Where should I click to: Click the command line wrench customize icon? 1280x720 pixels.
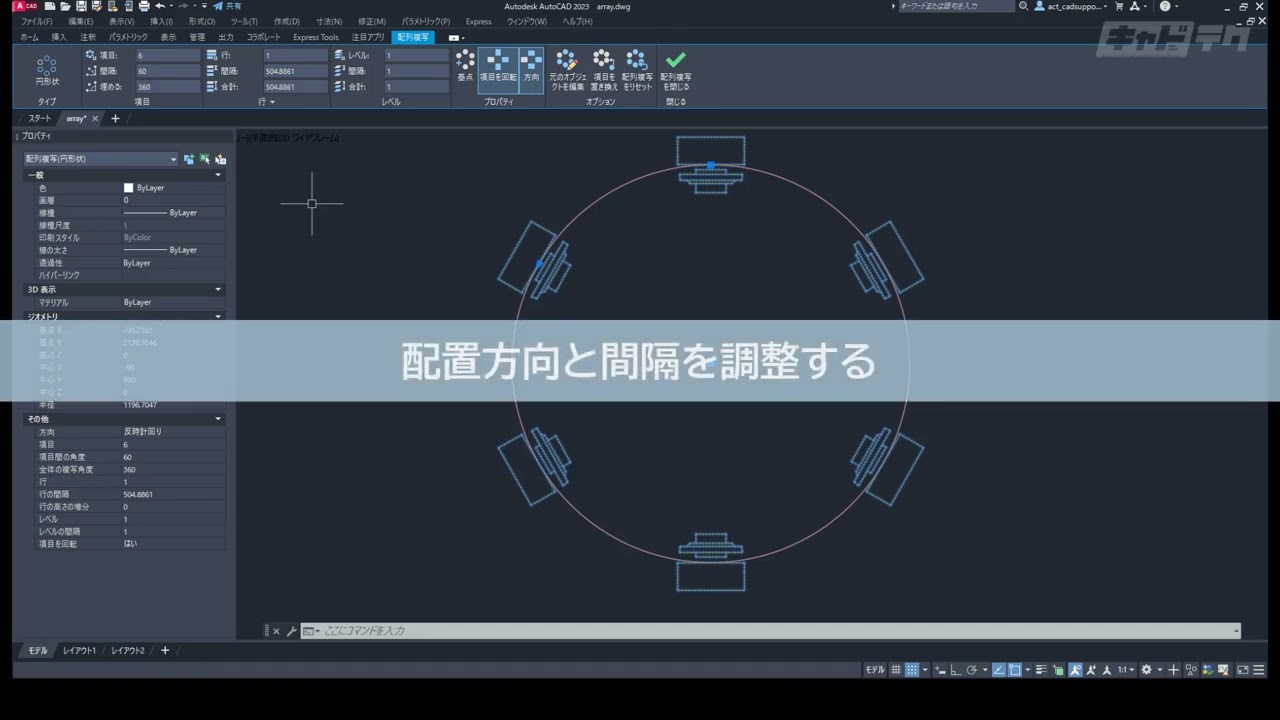[292, 631]
